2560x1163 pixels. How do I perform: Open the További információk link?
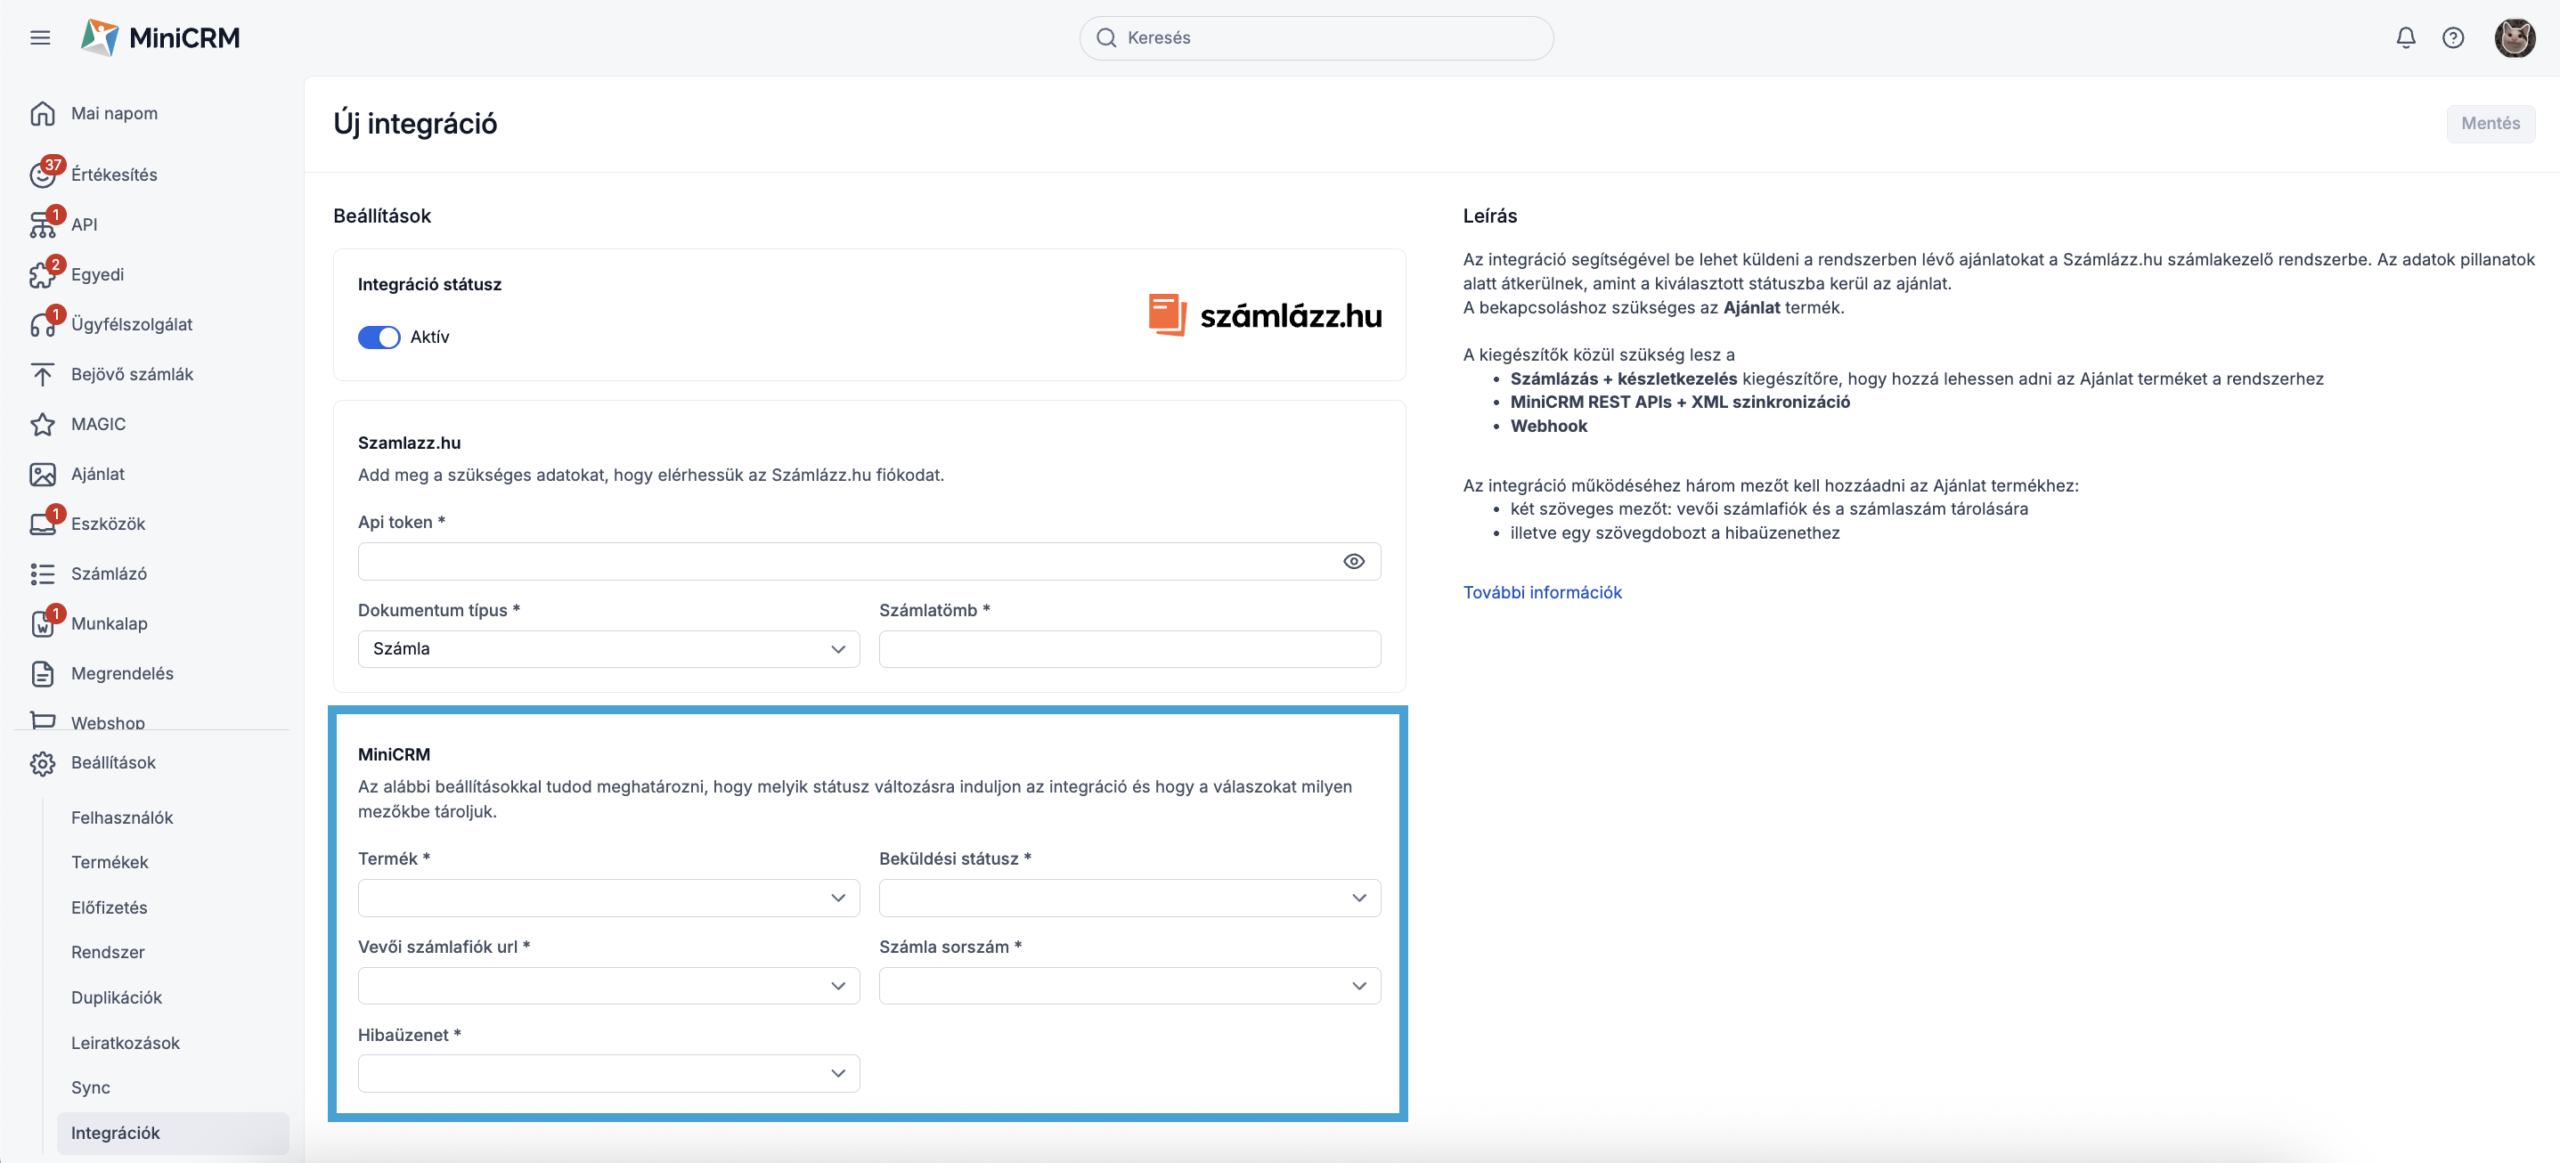[x=1541, y=593]
